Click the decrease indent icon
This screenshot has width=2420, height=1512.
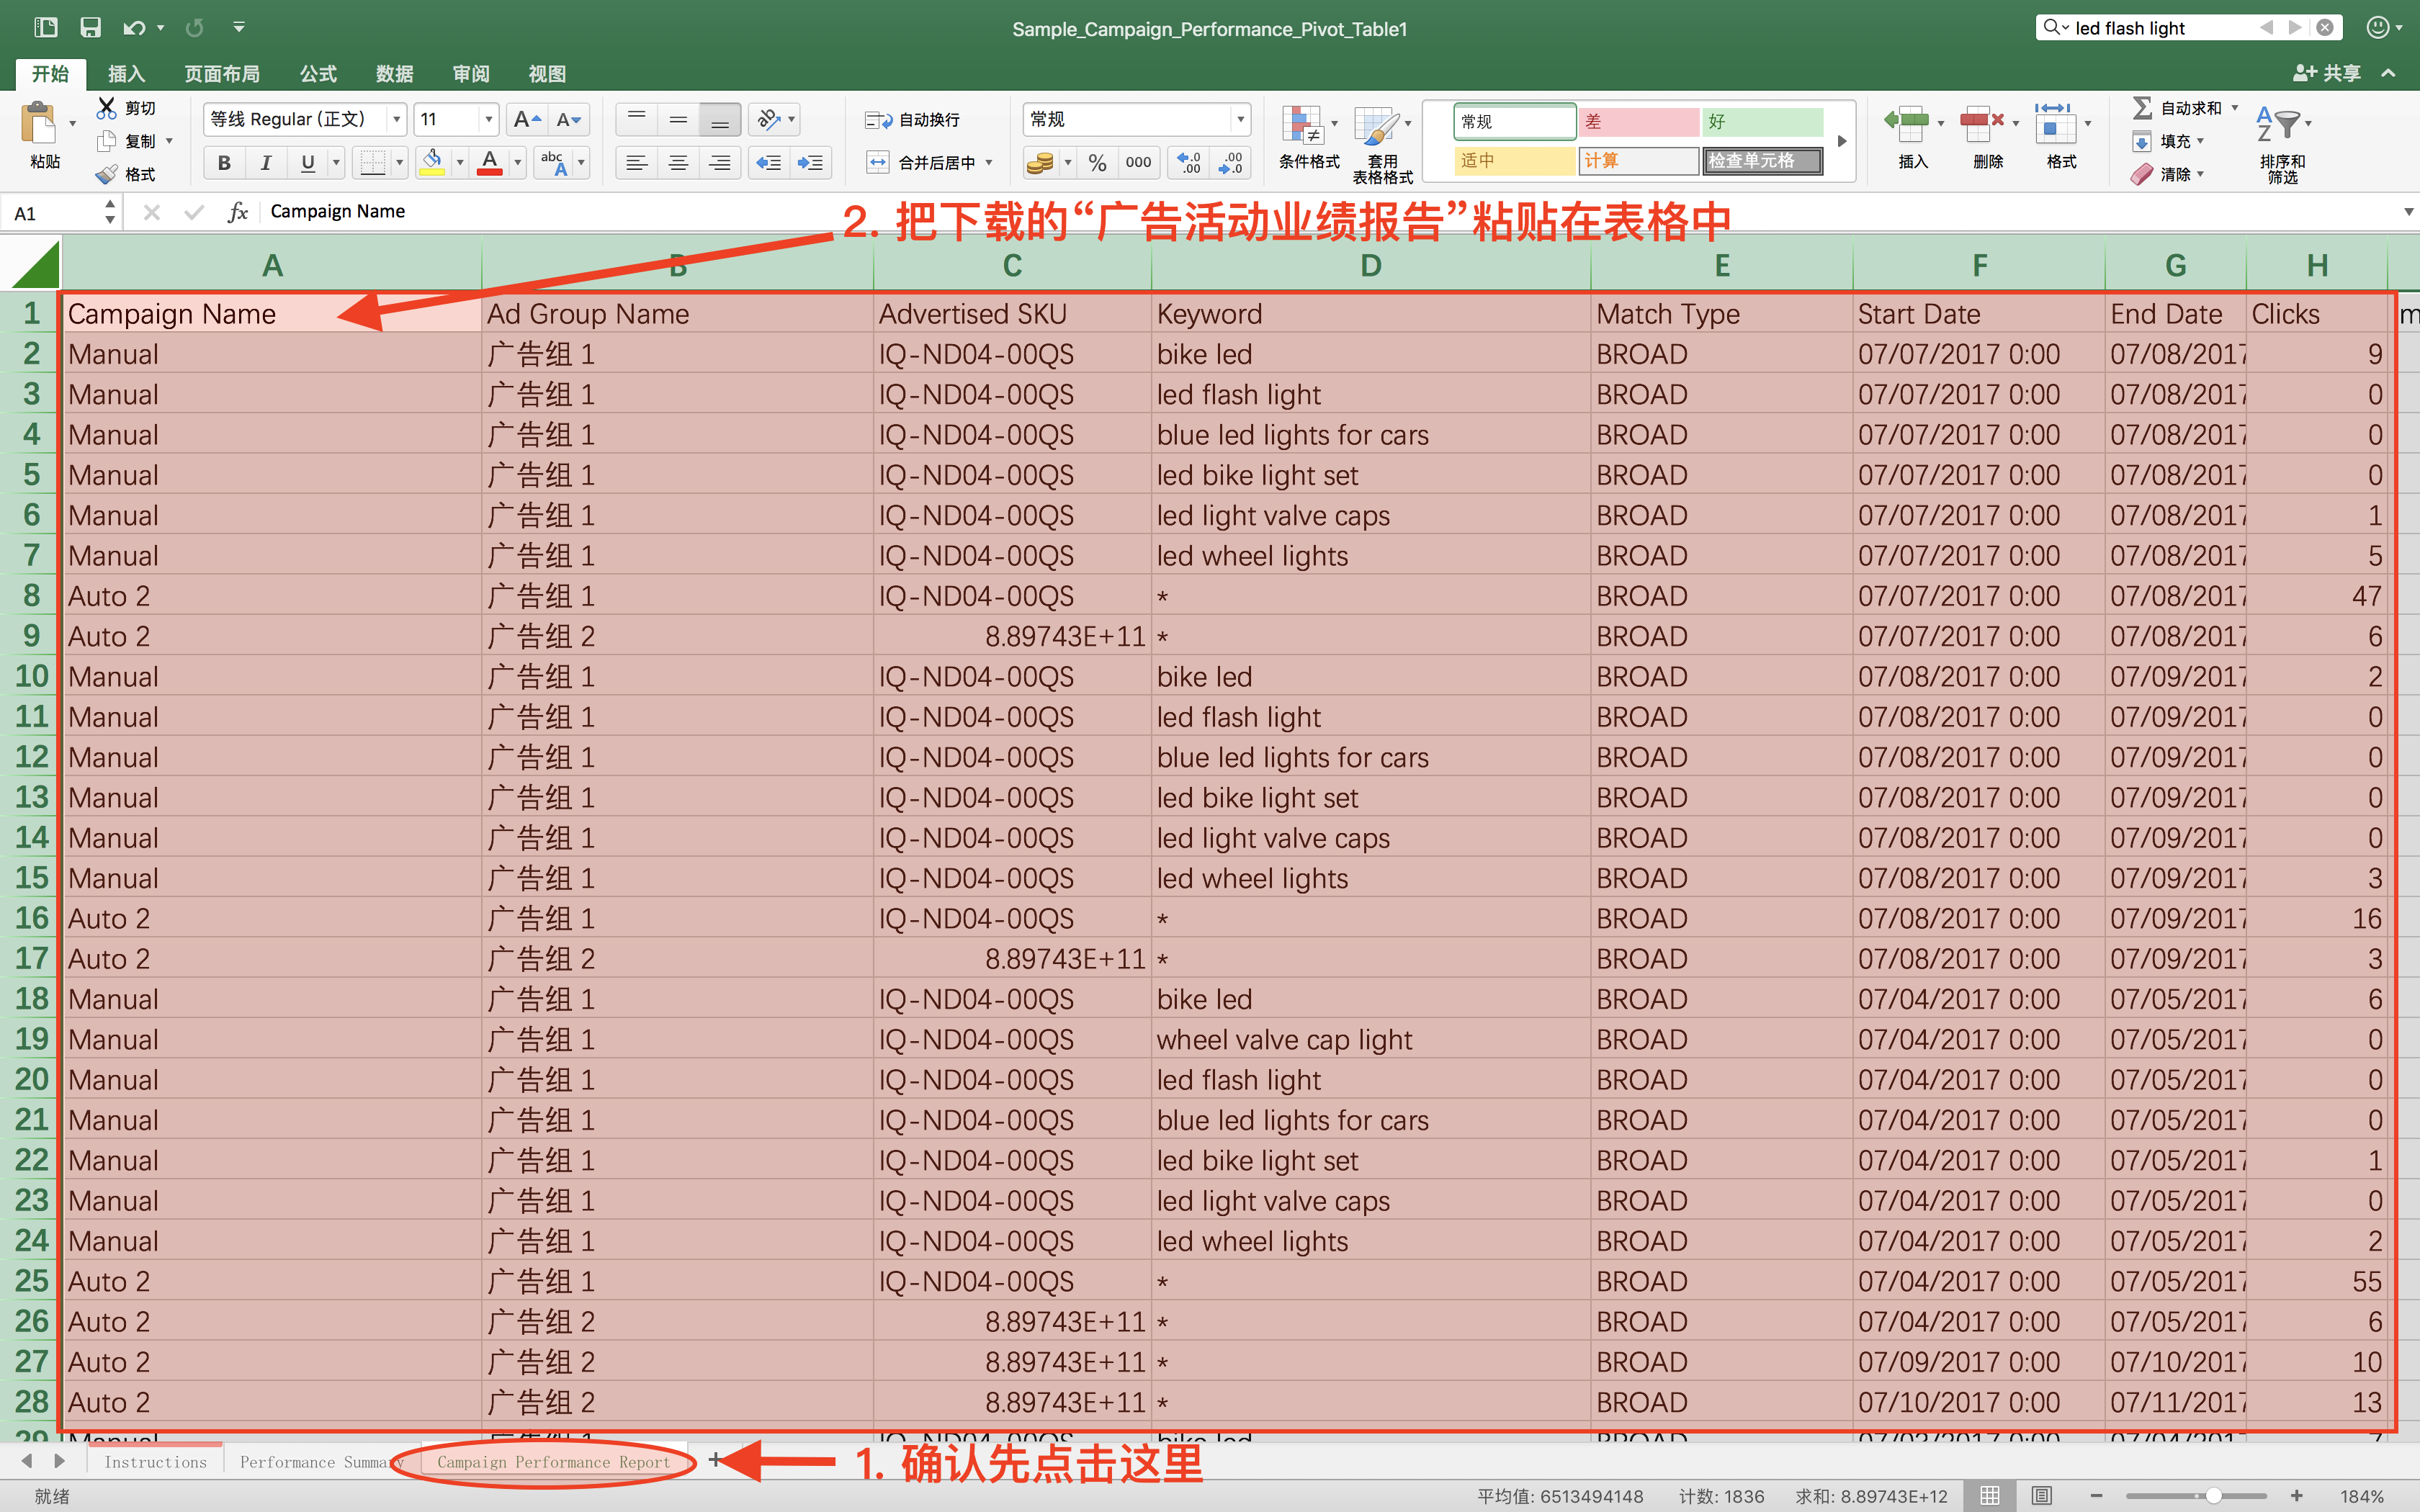(x=768, y=163)
